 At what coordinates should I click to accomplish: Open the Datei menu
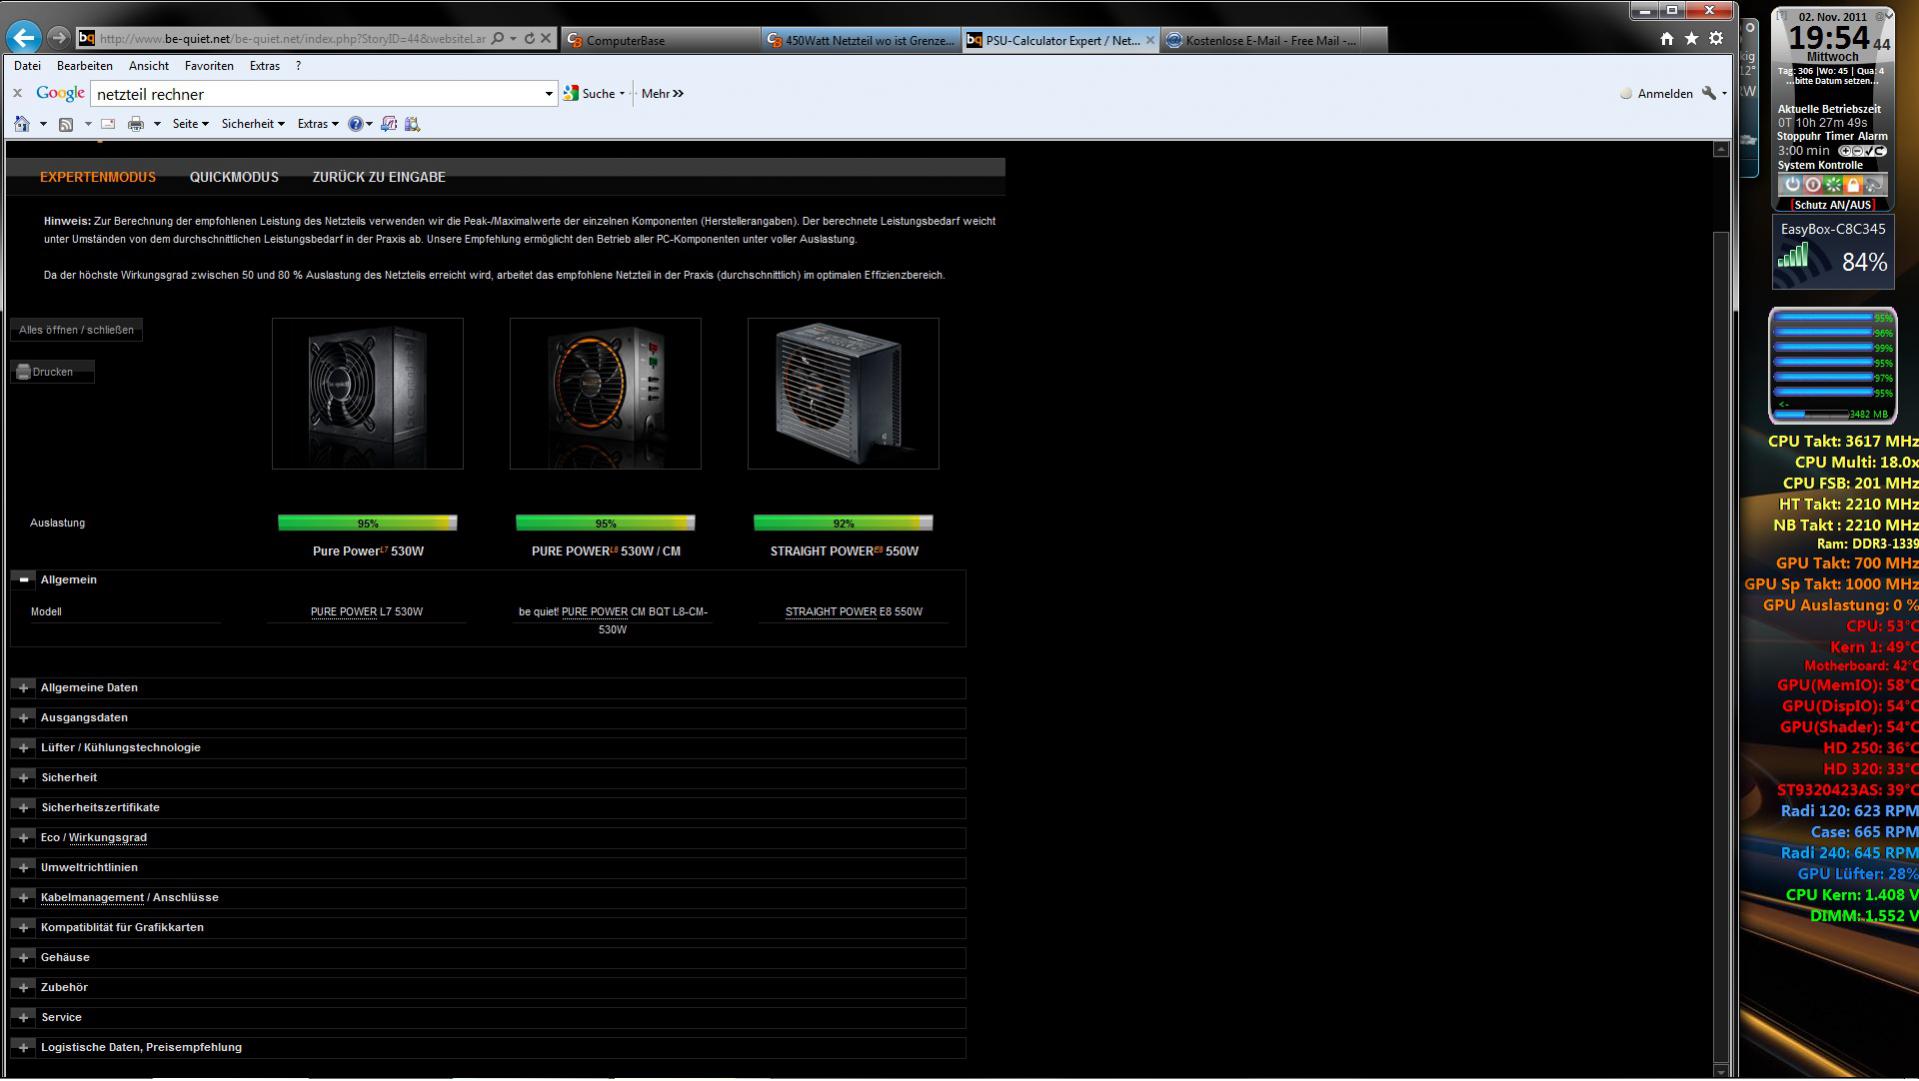click(27, 66)
